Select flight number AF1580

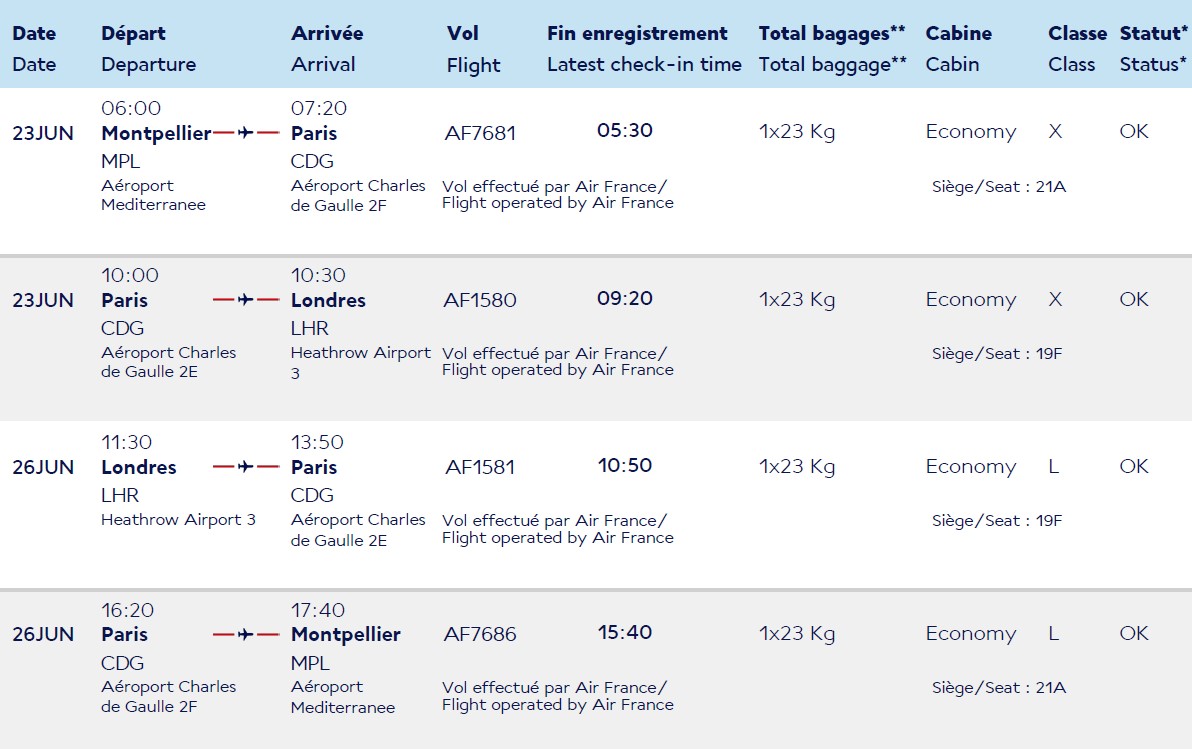(480, 300)
